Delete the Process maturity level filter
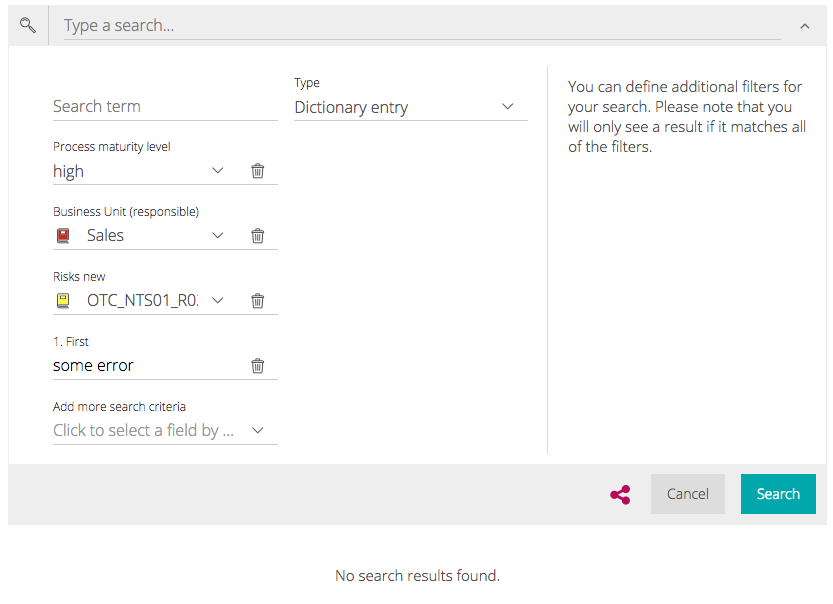 (258, 171)
